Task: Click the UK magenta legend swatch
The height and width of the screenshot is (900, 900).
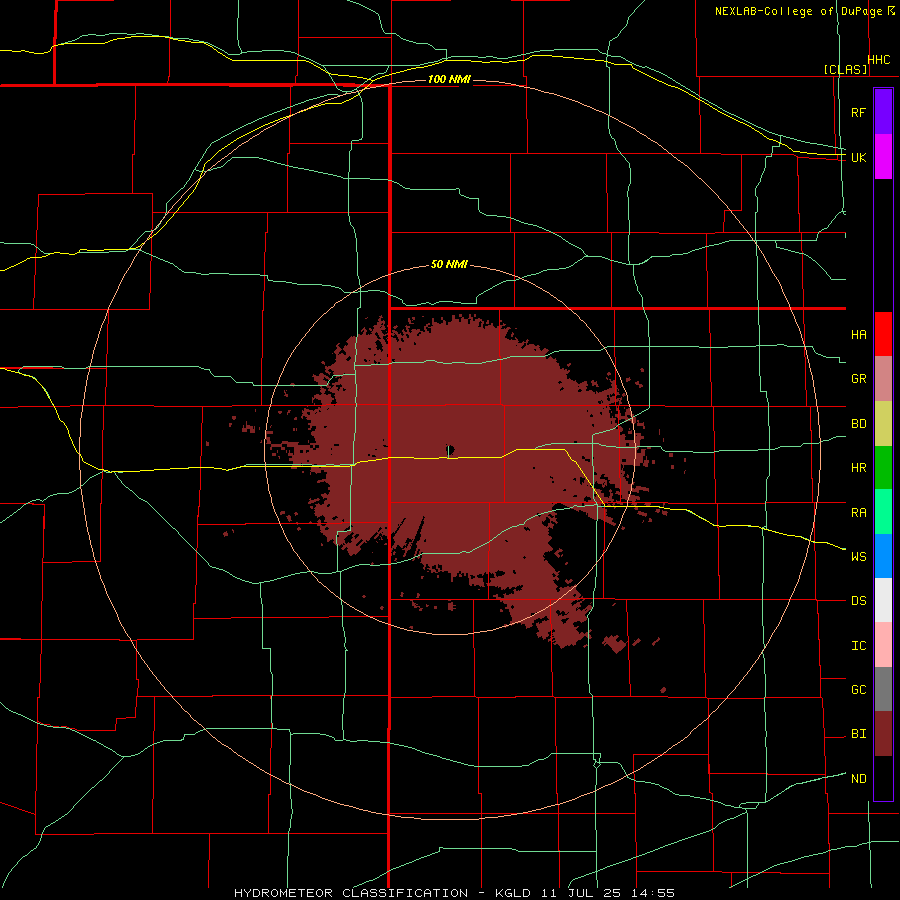Action: [x=883, y=157]
